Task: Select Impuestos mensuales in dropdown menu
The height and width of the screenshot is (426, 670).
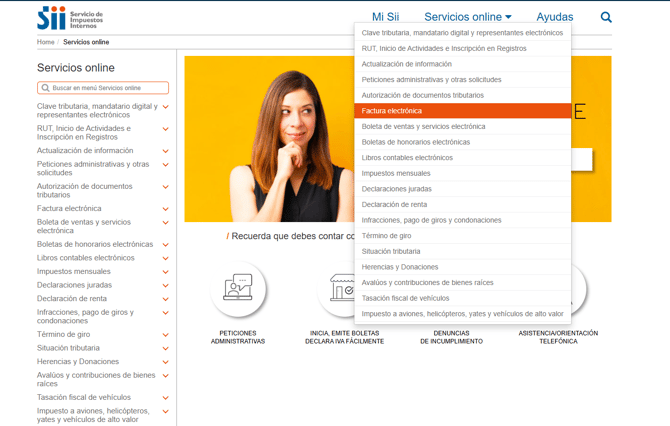Action: pos(462,173)
